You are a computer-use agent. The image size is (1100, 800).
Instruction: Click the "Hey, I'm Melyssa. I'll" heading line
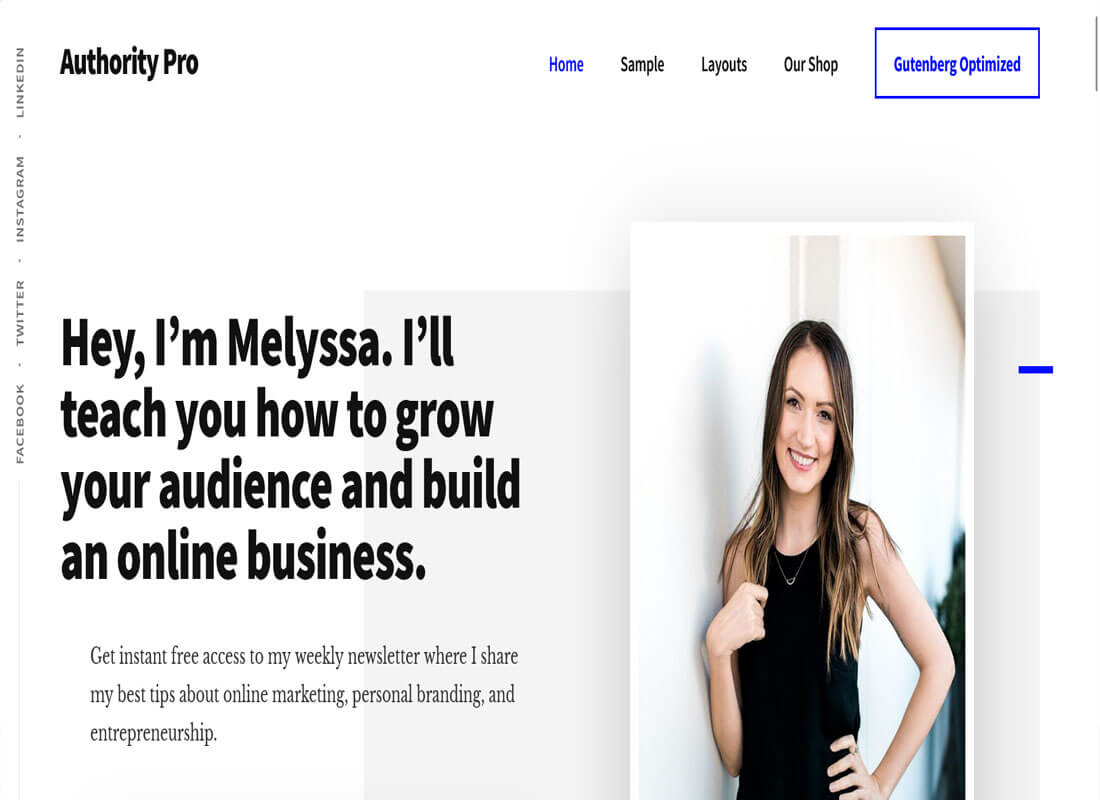tap(257, 344)
